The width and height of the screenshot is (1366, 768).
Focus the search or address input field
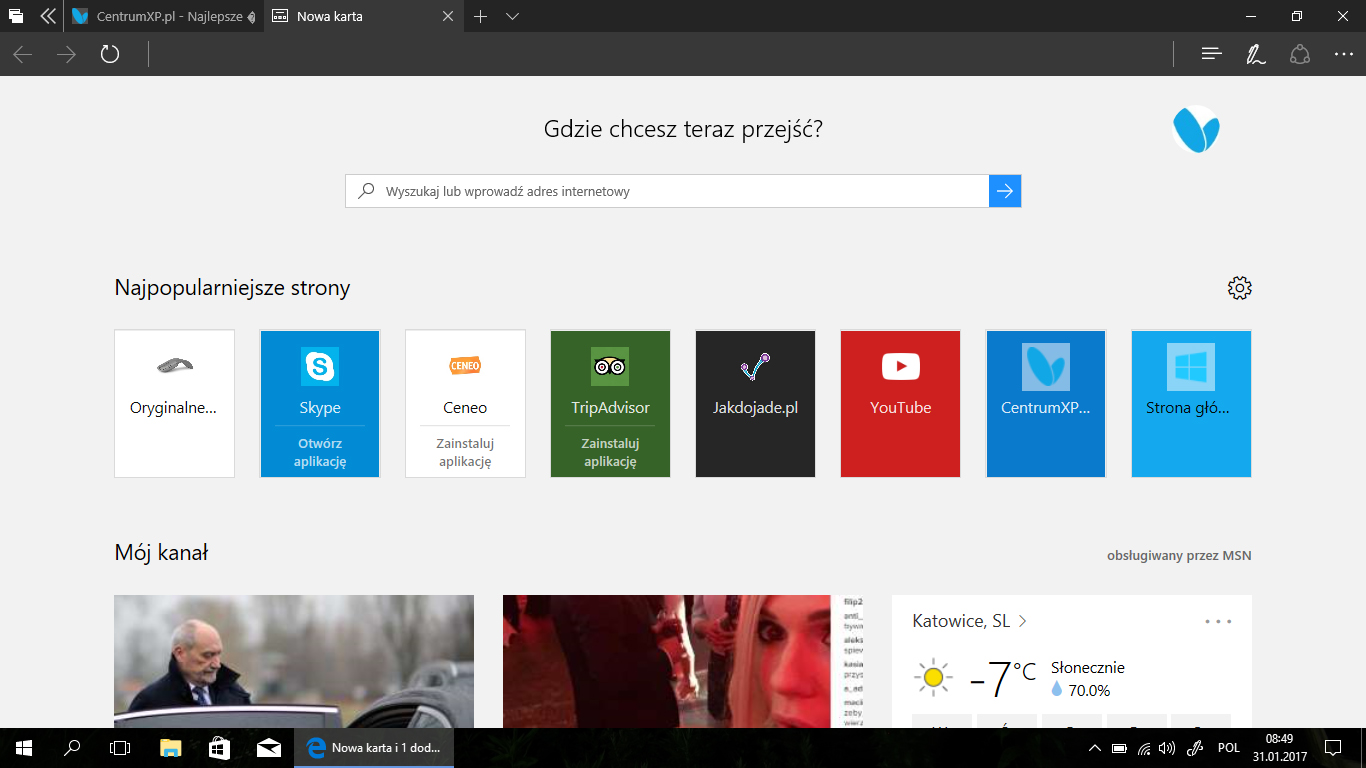pyautogui.click(x=667, y=191)
